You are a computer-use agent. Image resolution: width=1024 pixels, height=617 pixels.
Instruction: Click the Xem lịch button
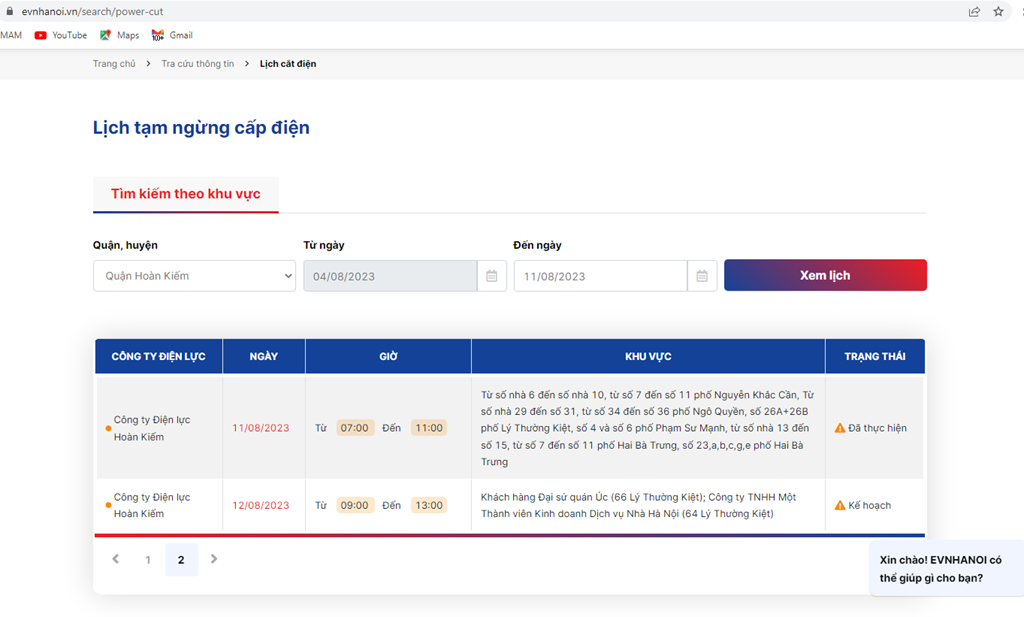tap(825, 276)
